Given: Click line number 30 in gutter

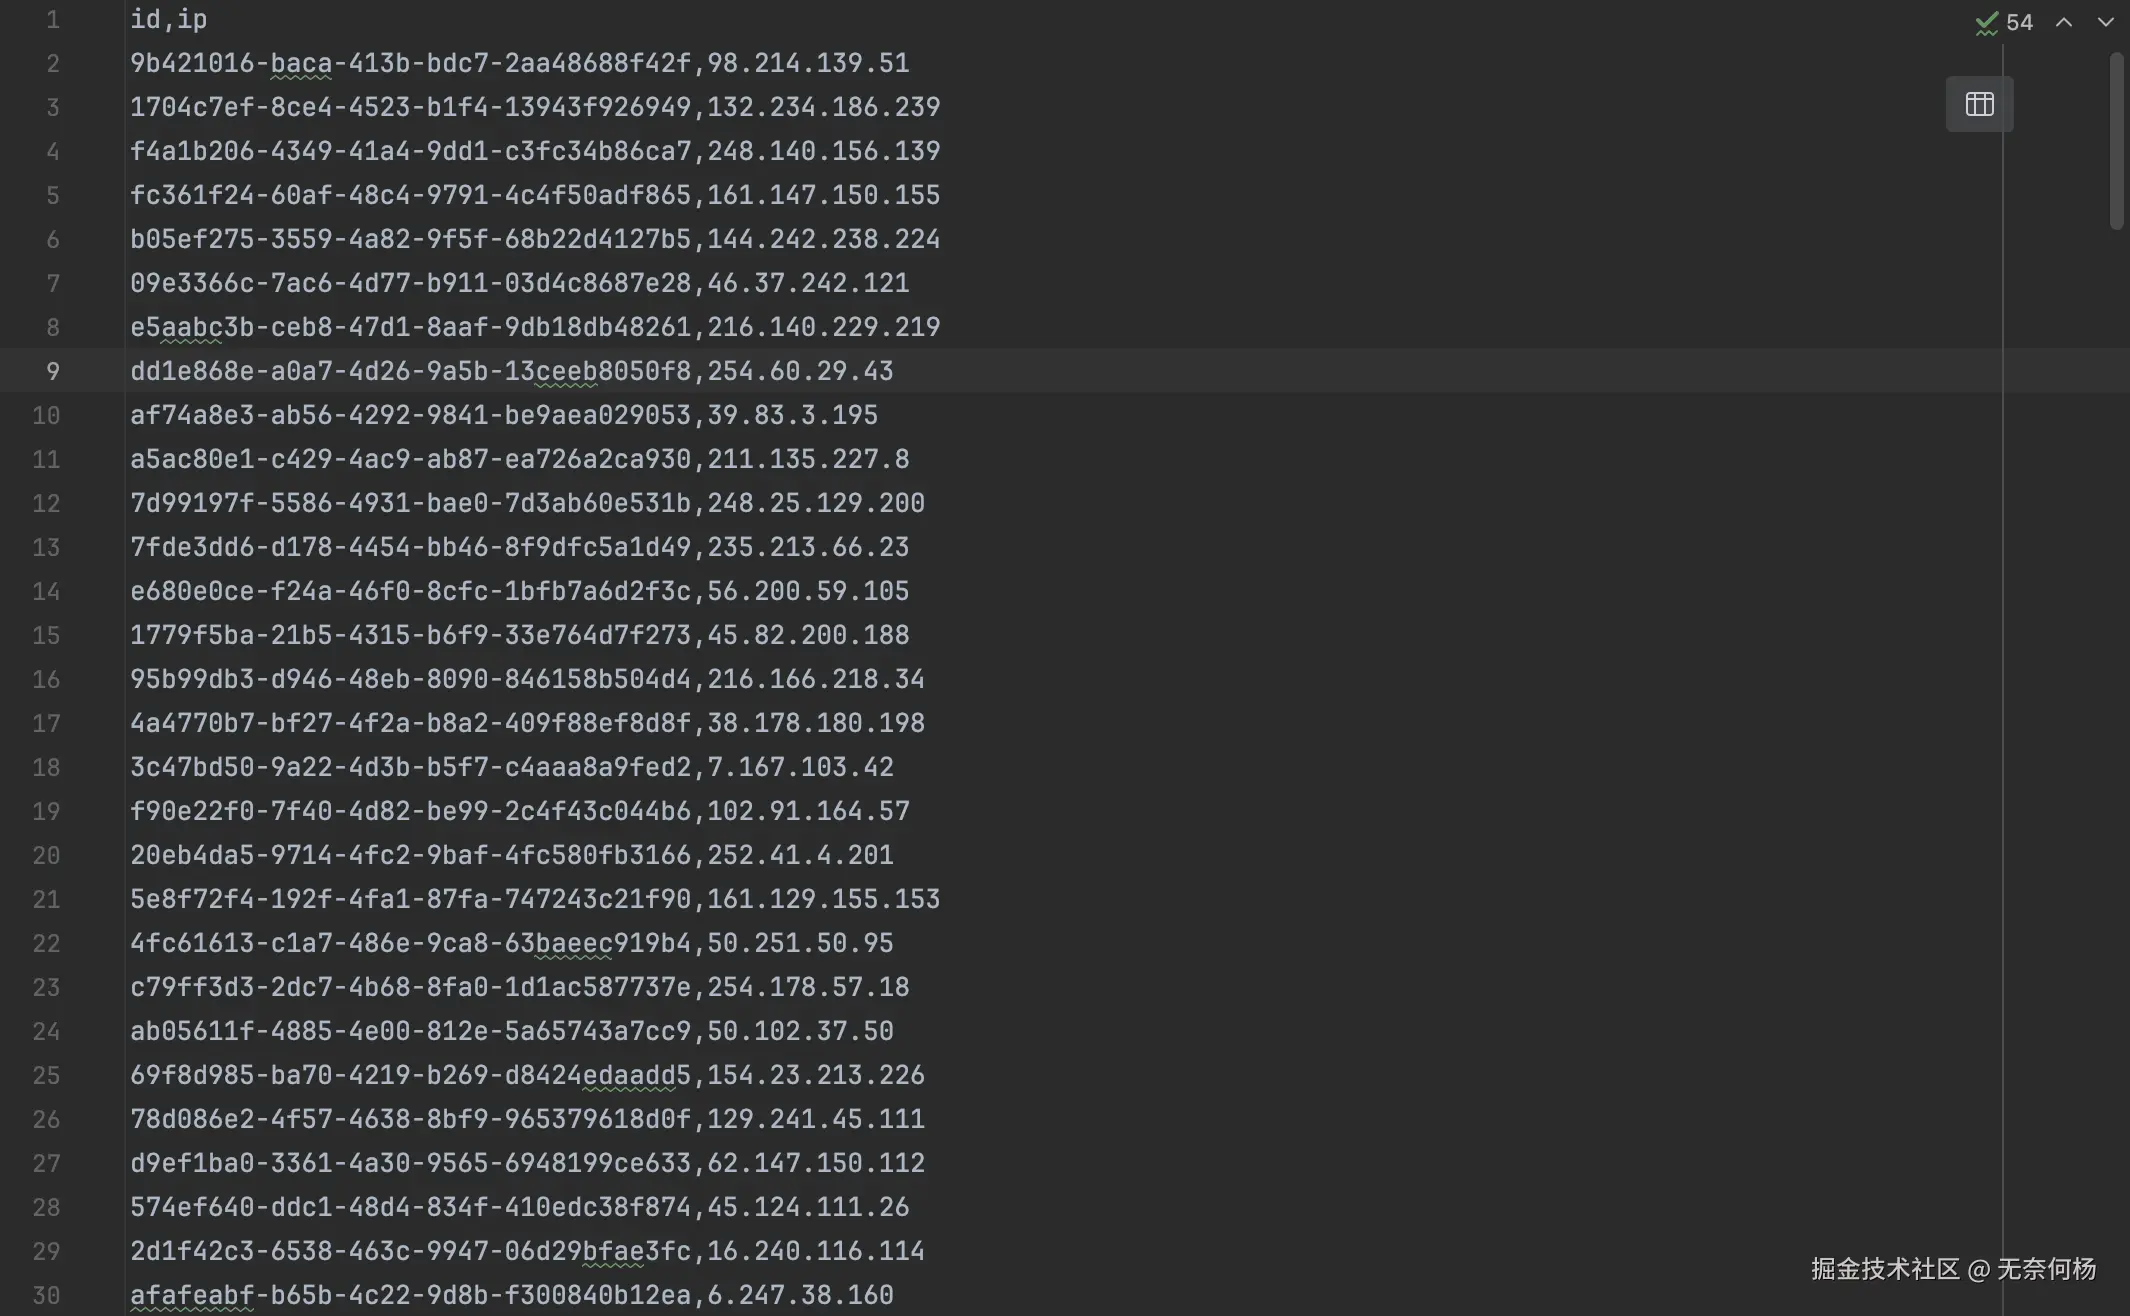Looking at the screenshot, I should pos(46,1295).
